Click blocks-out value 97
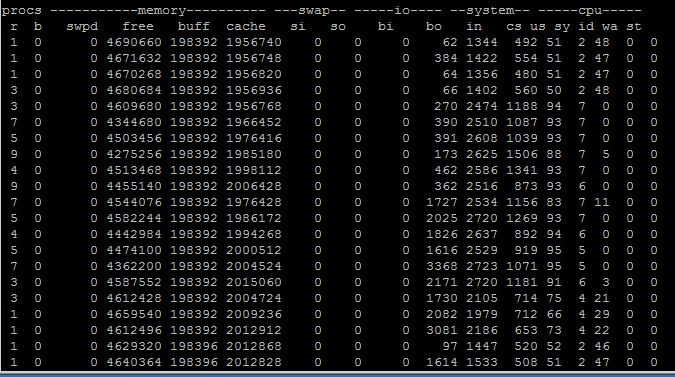Image resolution: width=675 pixels, height=377 pixels. (x=450, y=346)
